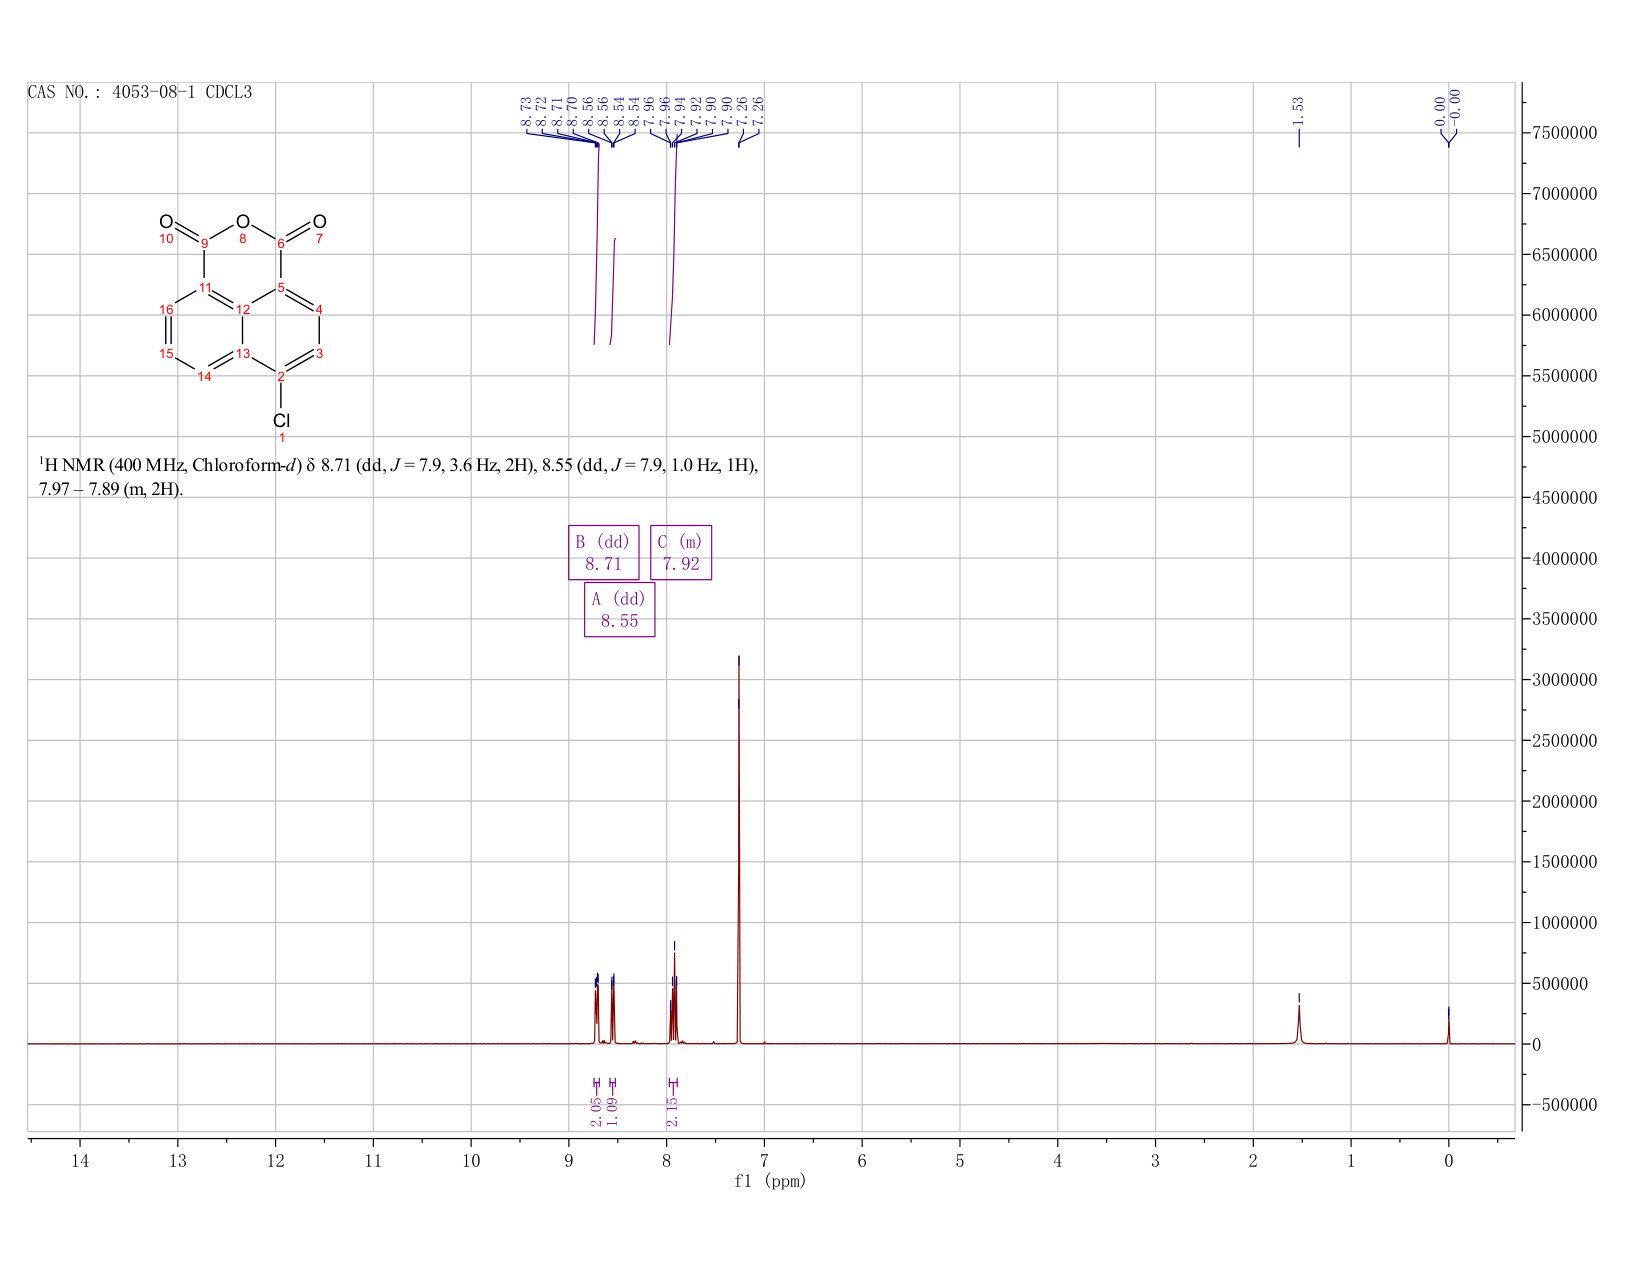Click the water peak at 1.53 ppm
Screen dimensions: 1650x1275
click(x=1299, y=1024)
